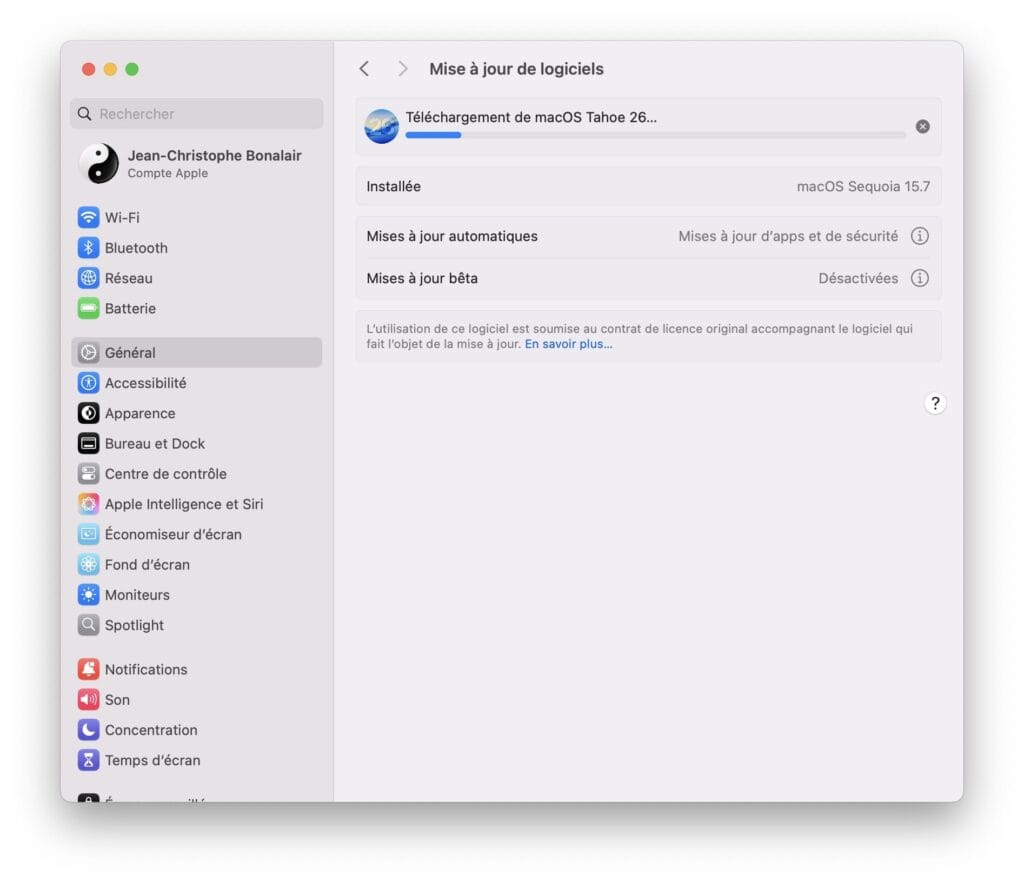Open Spotlight magnifier icon
The image size is (1024, 882).
point(88,625)
